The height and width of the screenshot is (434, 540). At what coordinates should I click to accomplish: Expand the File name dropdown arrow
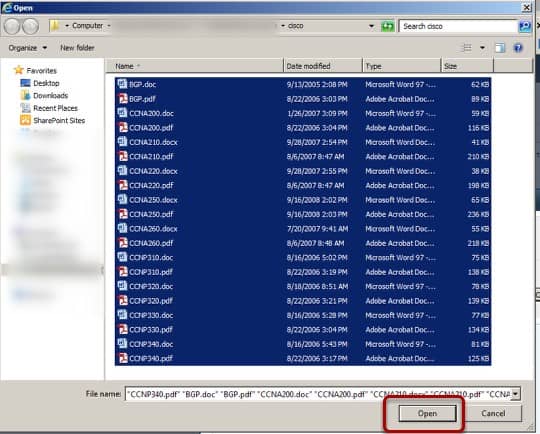click(x=516, y=394)
